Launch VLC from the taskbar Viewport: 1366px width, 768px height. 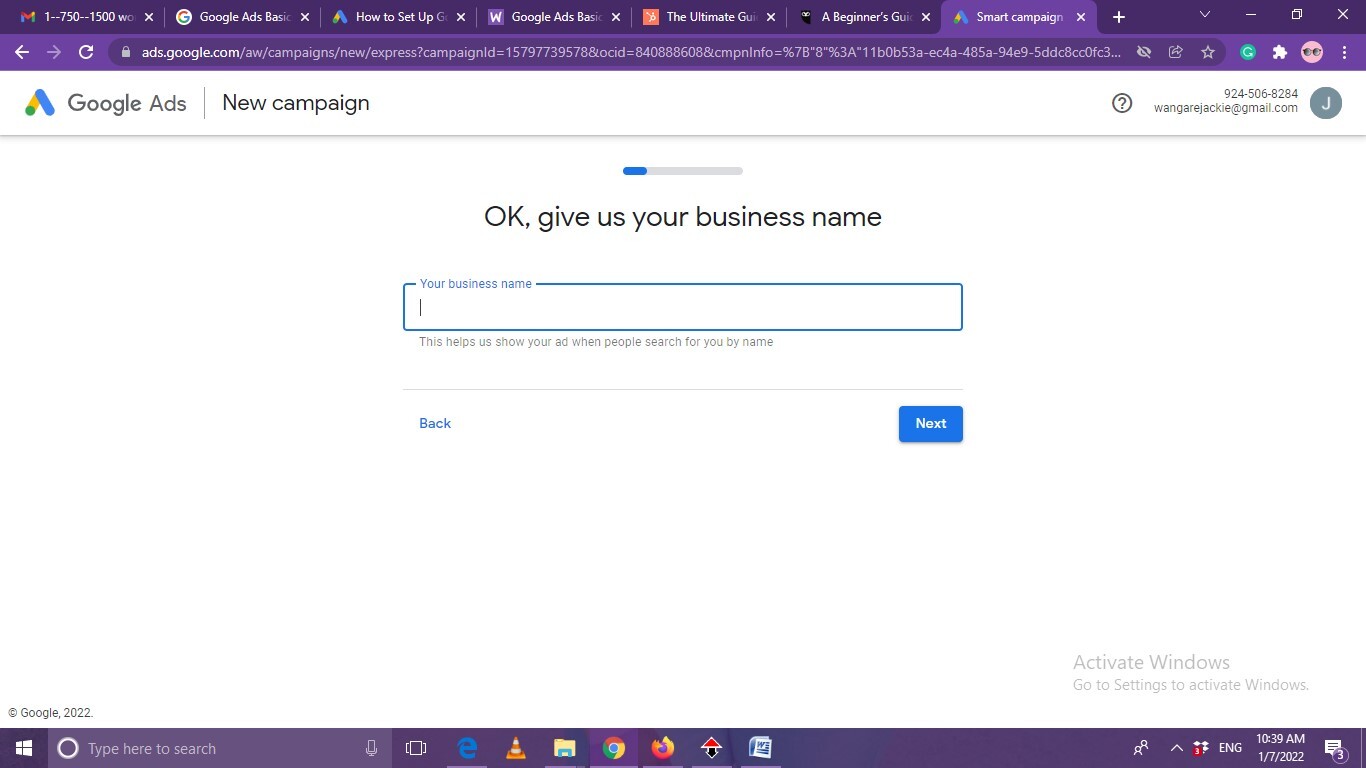[516, 748]
